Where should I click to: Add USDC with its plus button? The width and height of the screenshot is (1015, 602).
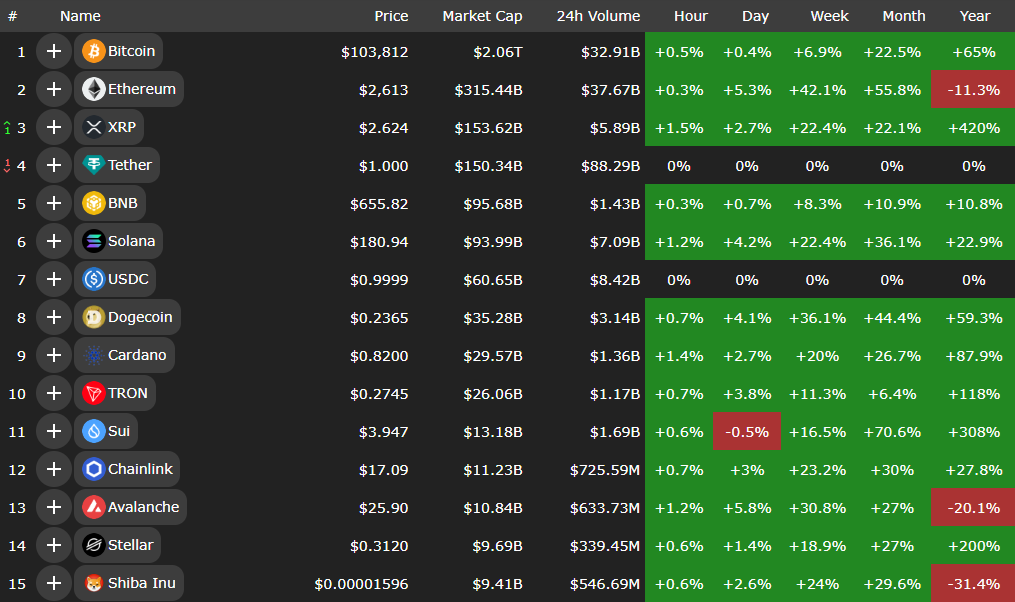coord(54,279)
